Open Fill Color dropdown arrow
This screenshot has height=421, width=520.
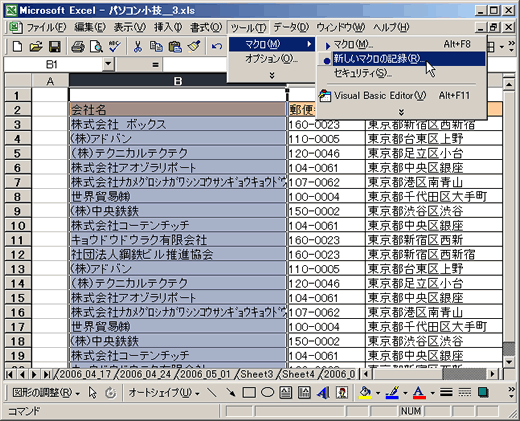(x=378, y=393)
